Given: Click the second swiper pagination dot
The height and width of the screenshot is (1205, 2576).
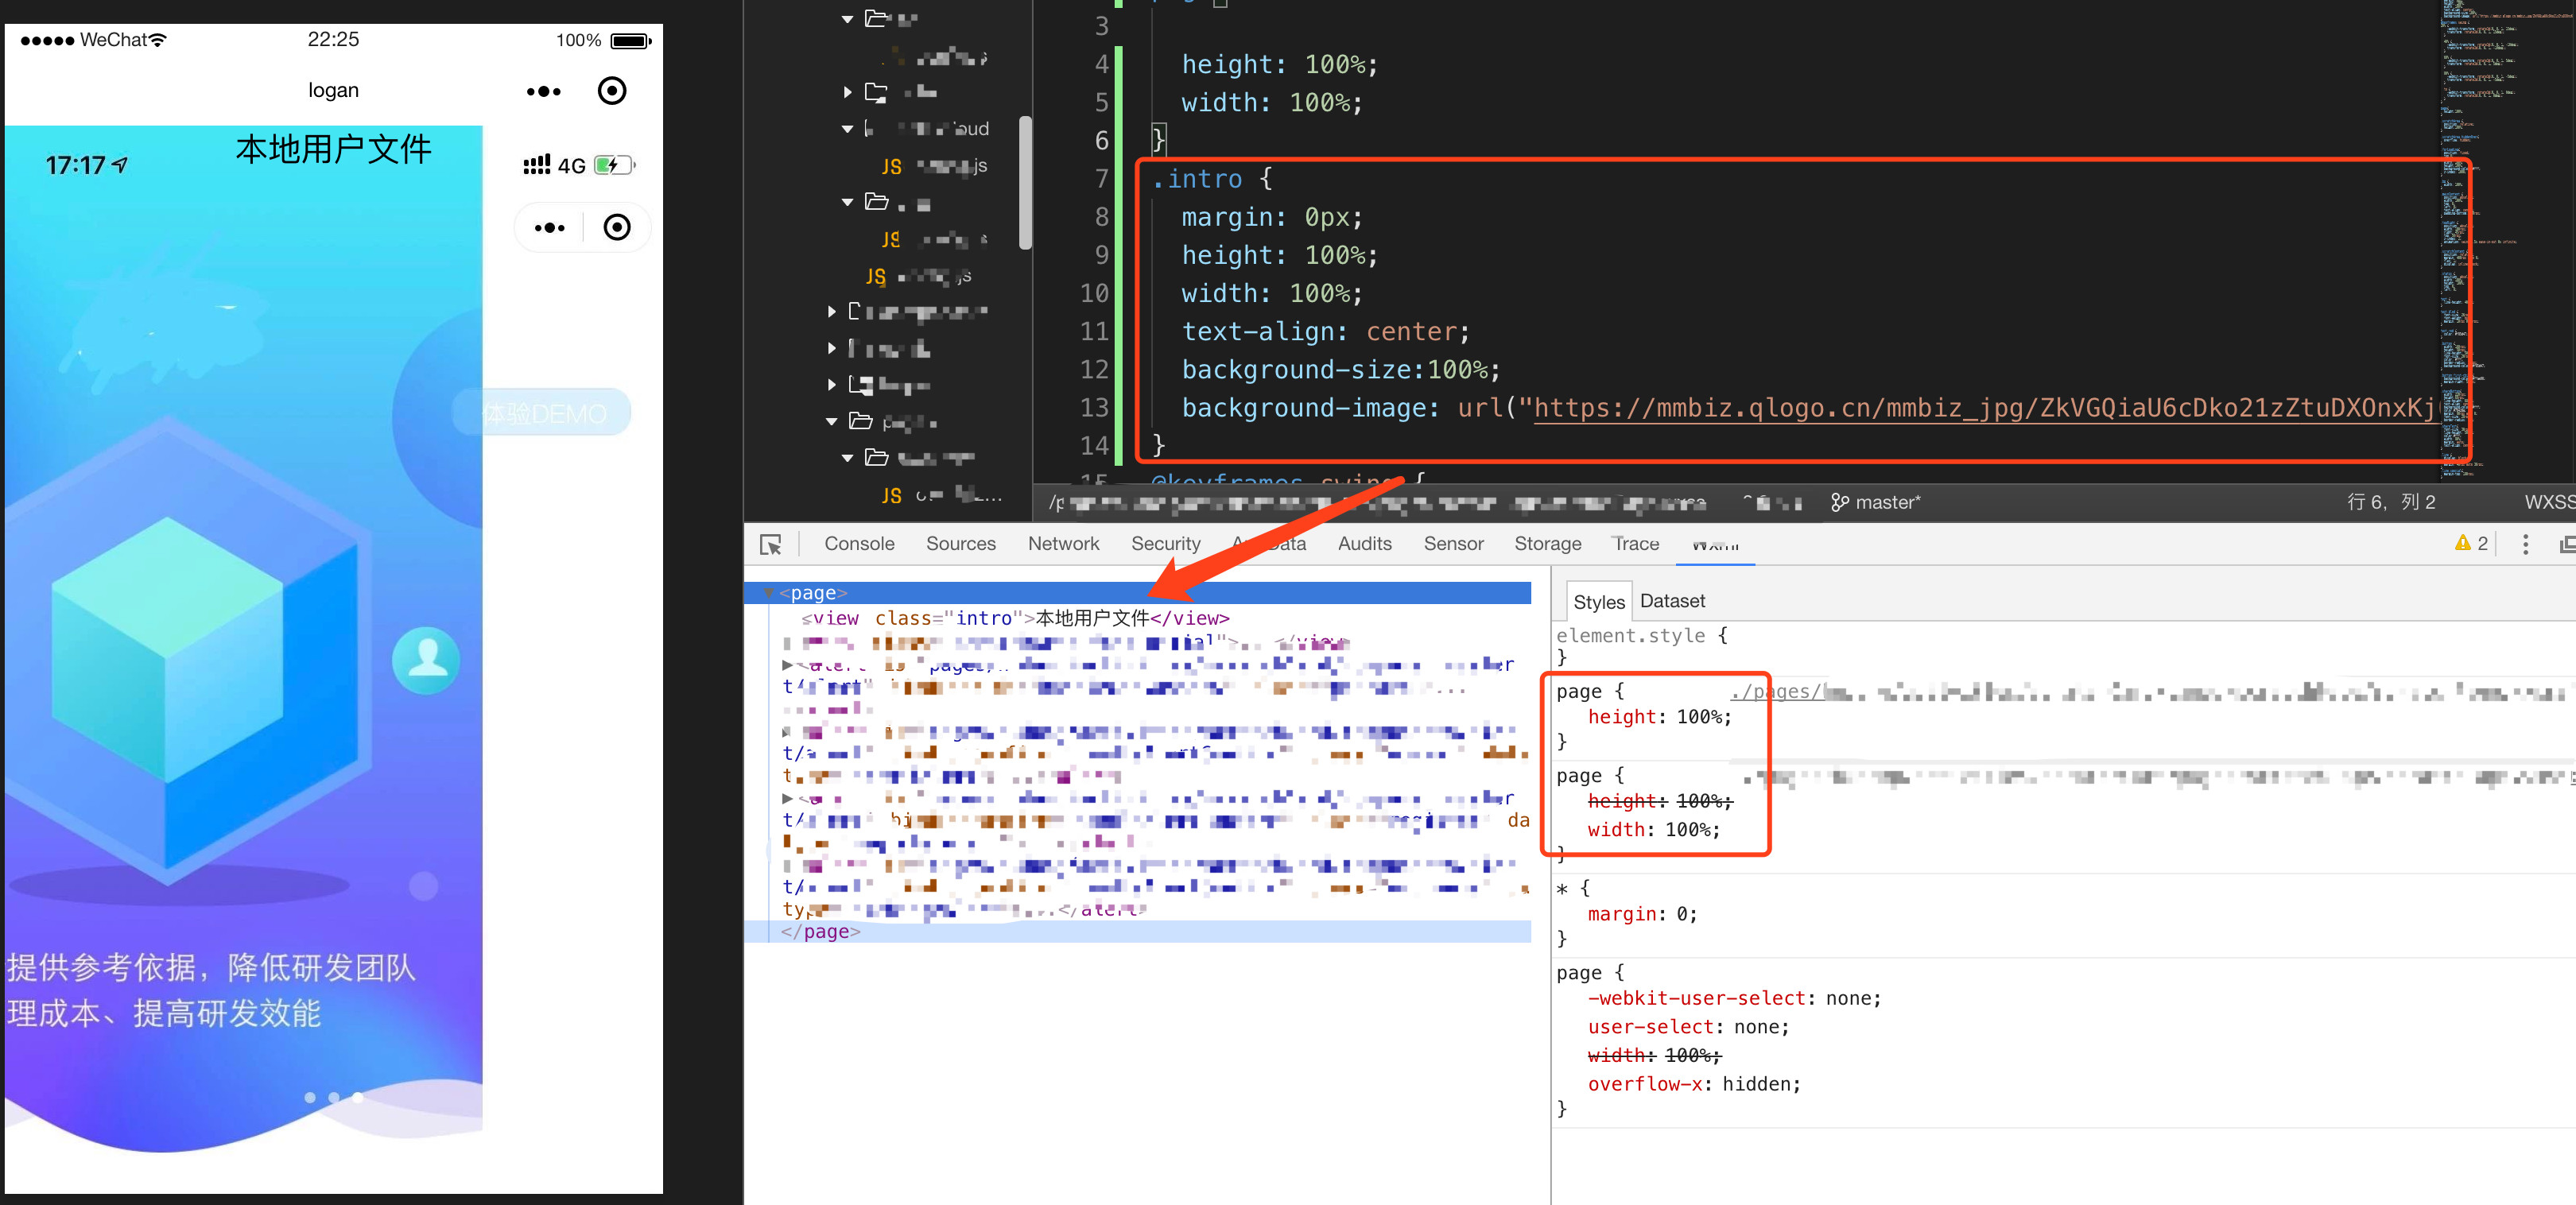Looking at the screenshot, I should 334,1097.
